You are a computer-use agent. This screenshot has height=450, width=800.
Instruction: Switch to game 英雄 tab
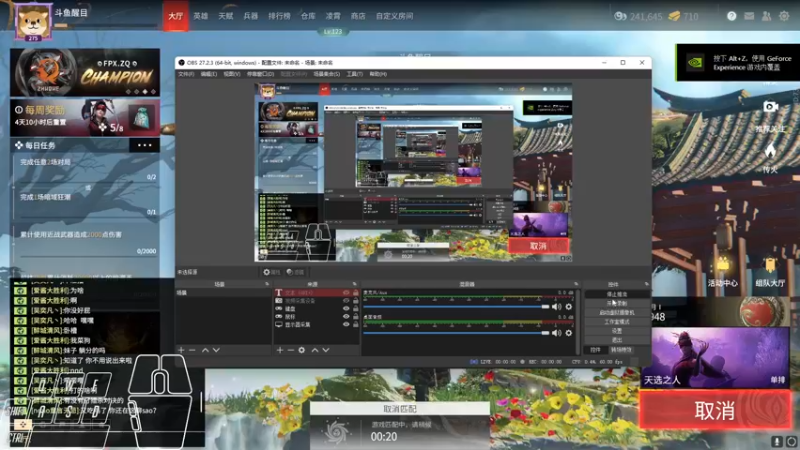tap(201, 16)
